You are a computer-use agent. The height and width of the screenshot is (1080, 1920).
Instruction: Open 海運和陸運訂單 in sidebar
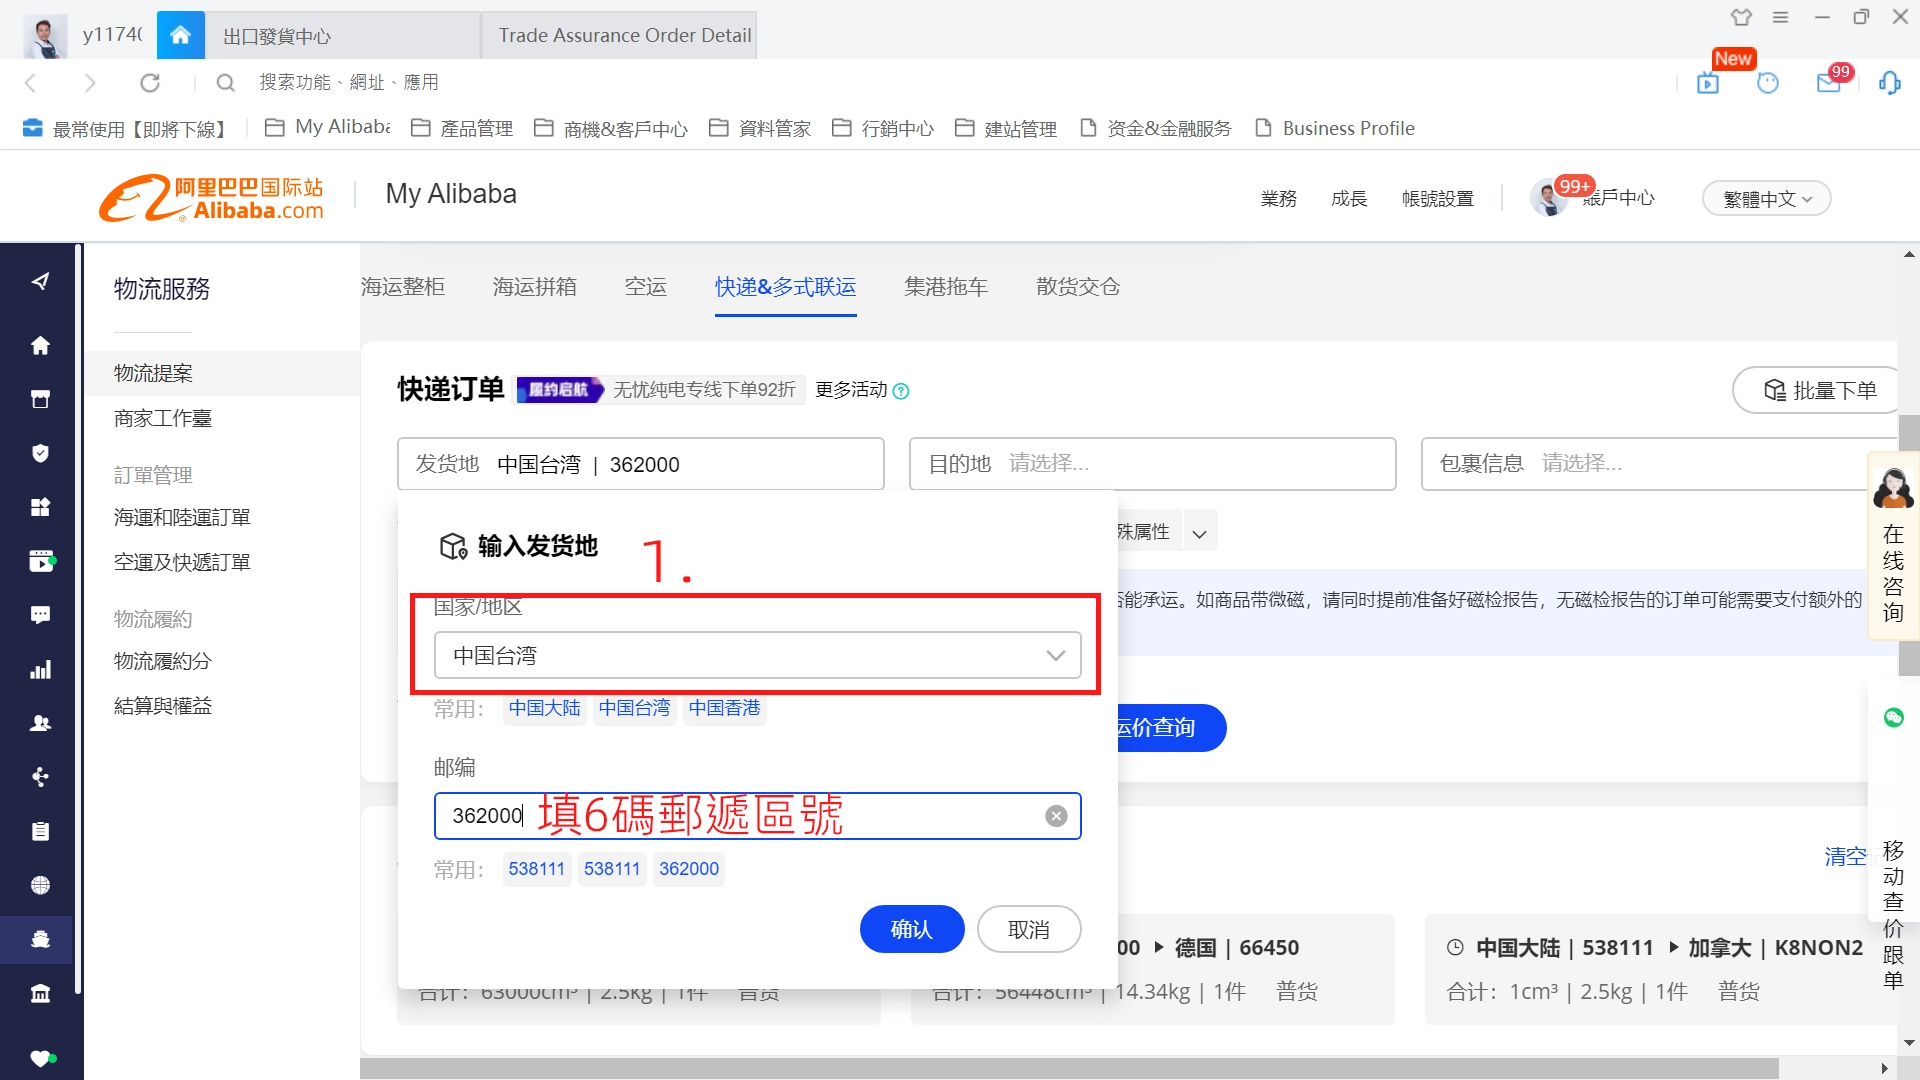tap(182, 517)
